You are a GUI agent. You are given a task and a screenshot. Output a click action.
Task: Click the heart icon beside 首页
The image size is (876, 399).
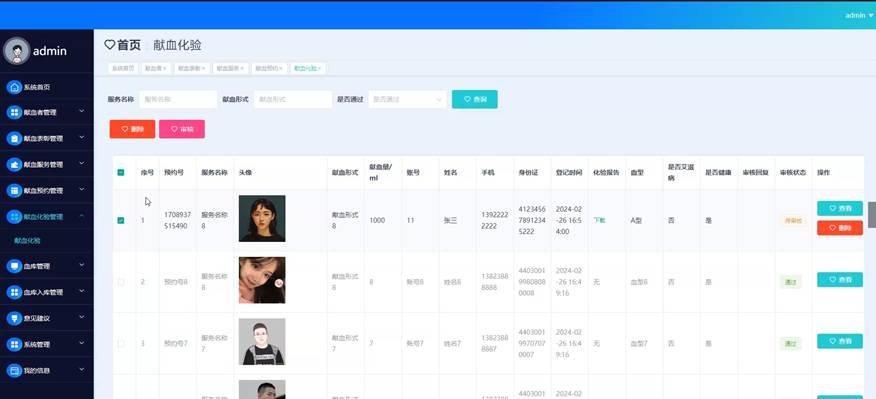(x=110, y=45)
